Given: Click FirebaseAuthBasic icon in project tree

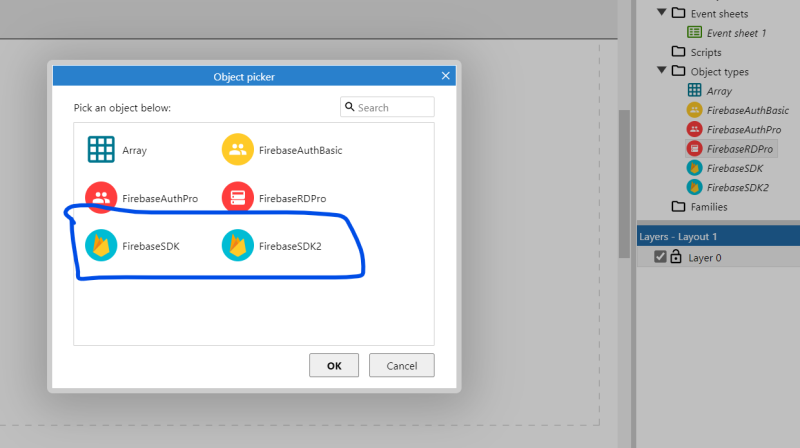Looking at the screenshot, I should pyautogui.click(x=694, y=110).
